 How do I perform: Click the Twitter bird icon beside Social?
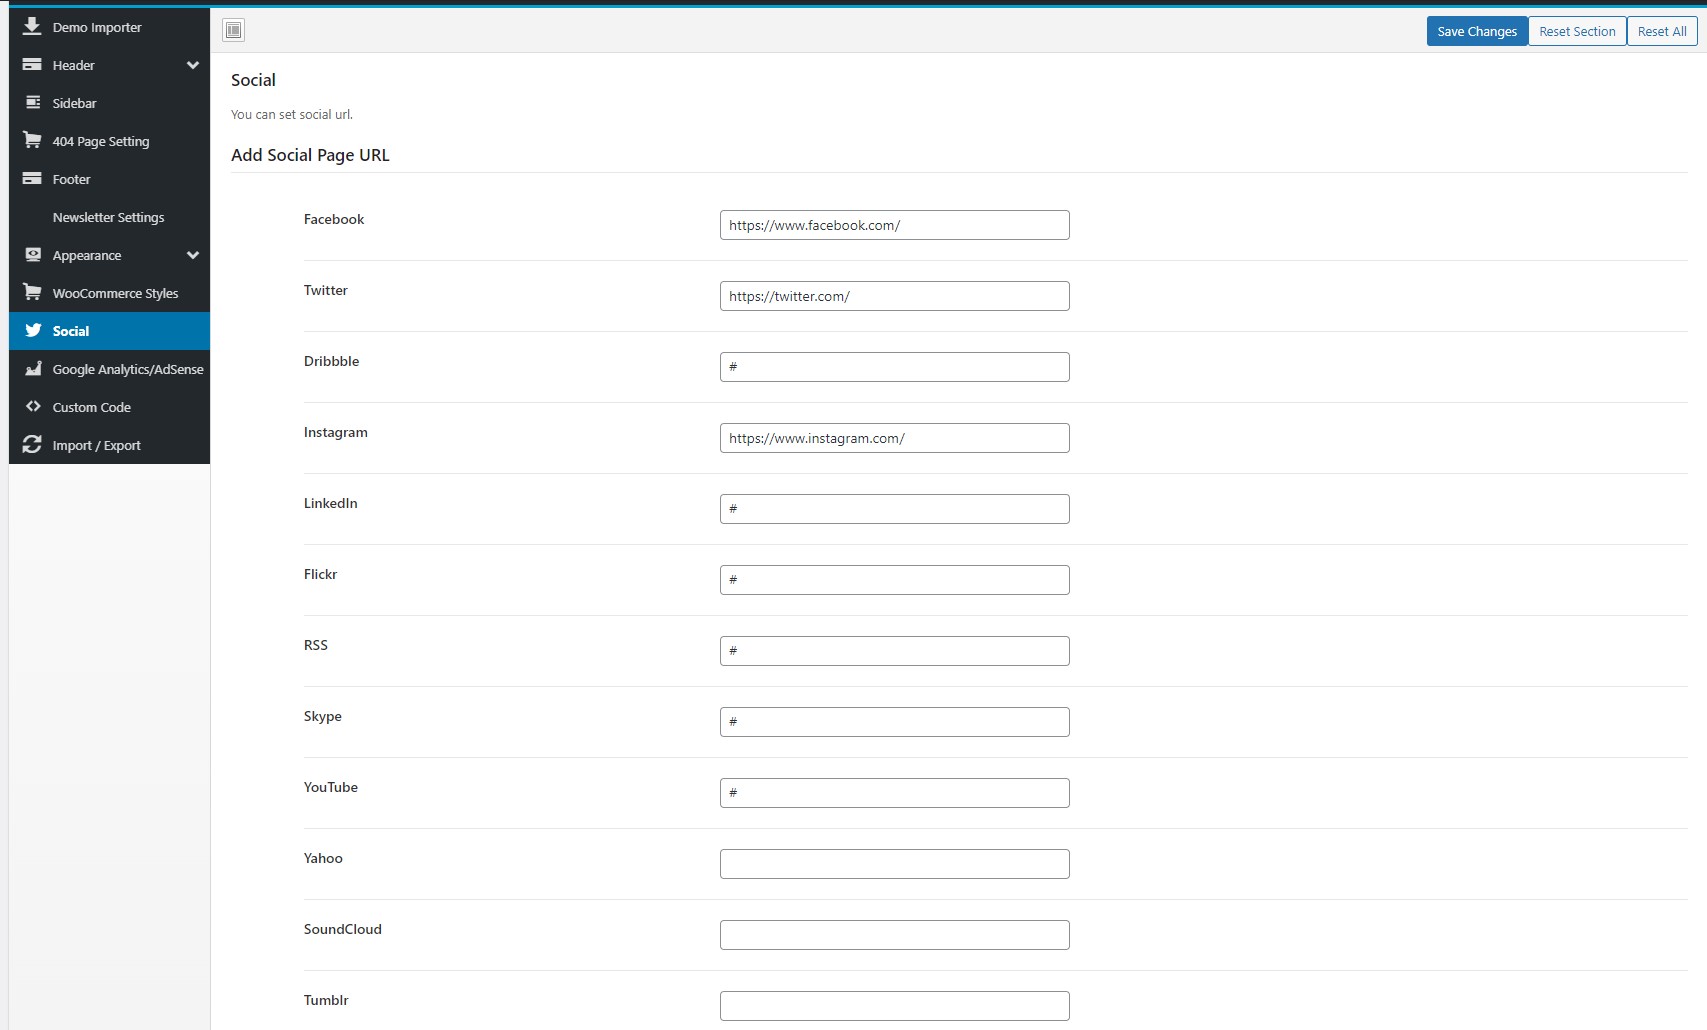(32, 330)
